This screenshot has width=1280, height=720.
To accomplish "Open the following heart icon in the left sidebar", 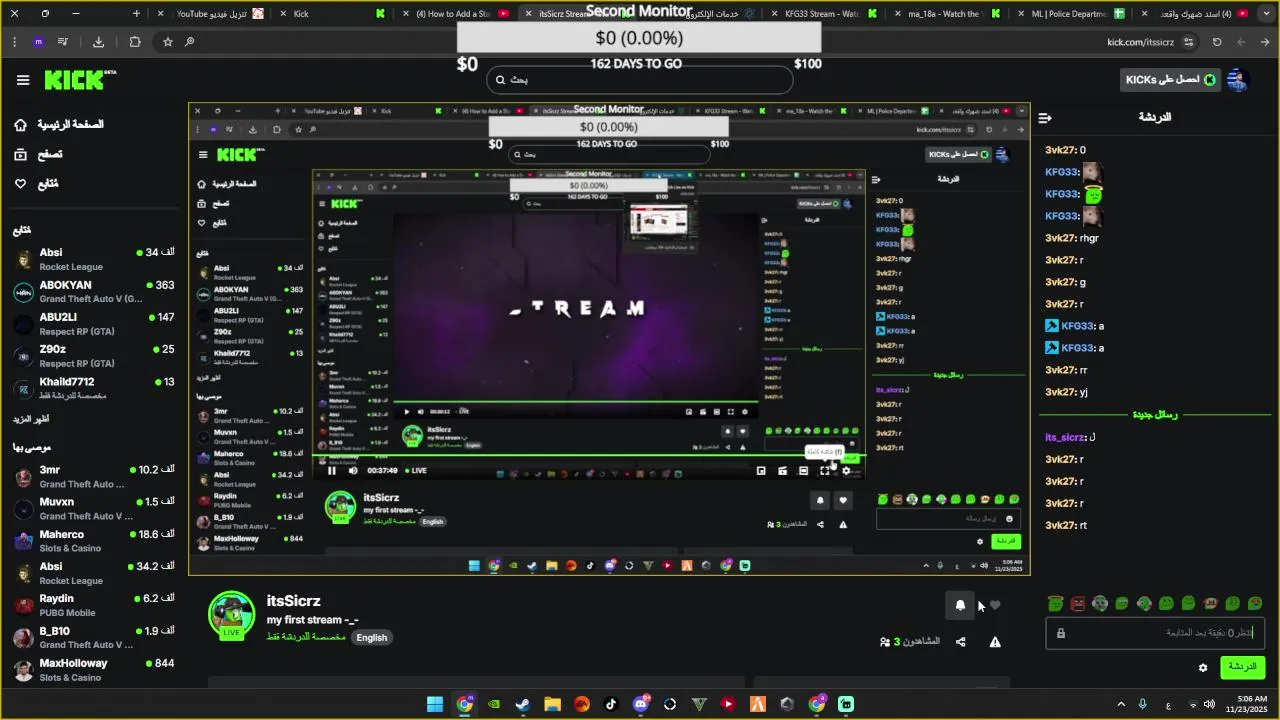I will click(21, 184).
